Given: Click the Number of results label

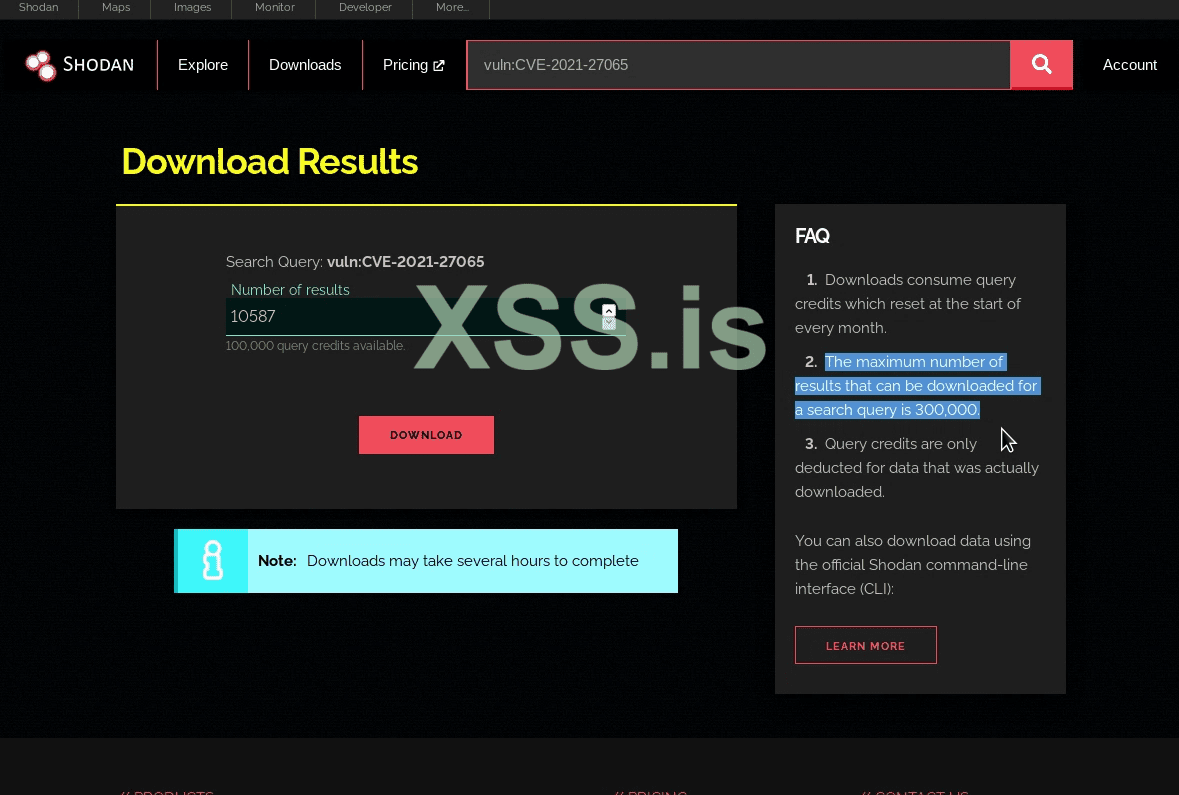Looking at the screenshot, I should tap(290, 290).
